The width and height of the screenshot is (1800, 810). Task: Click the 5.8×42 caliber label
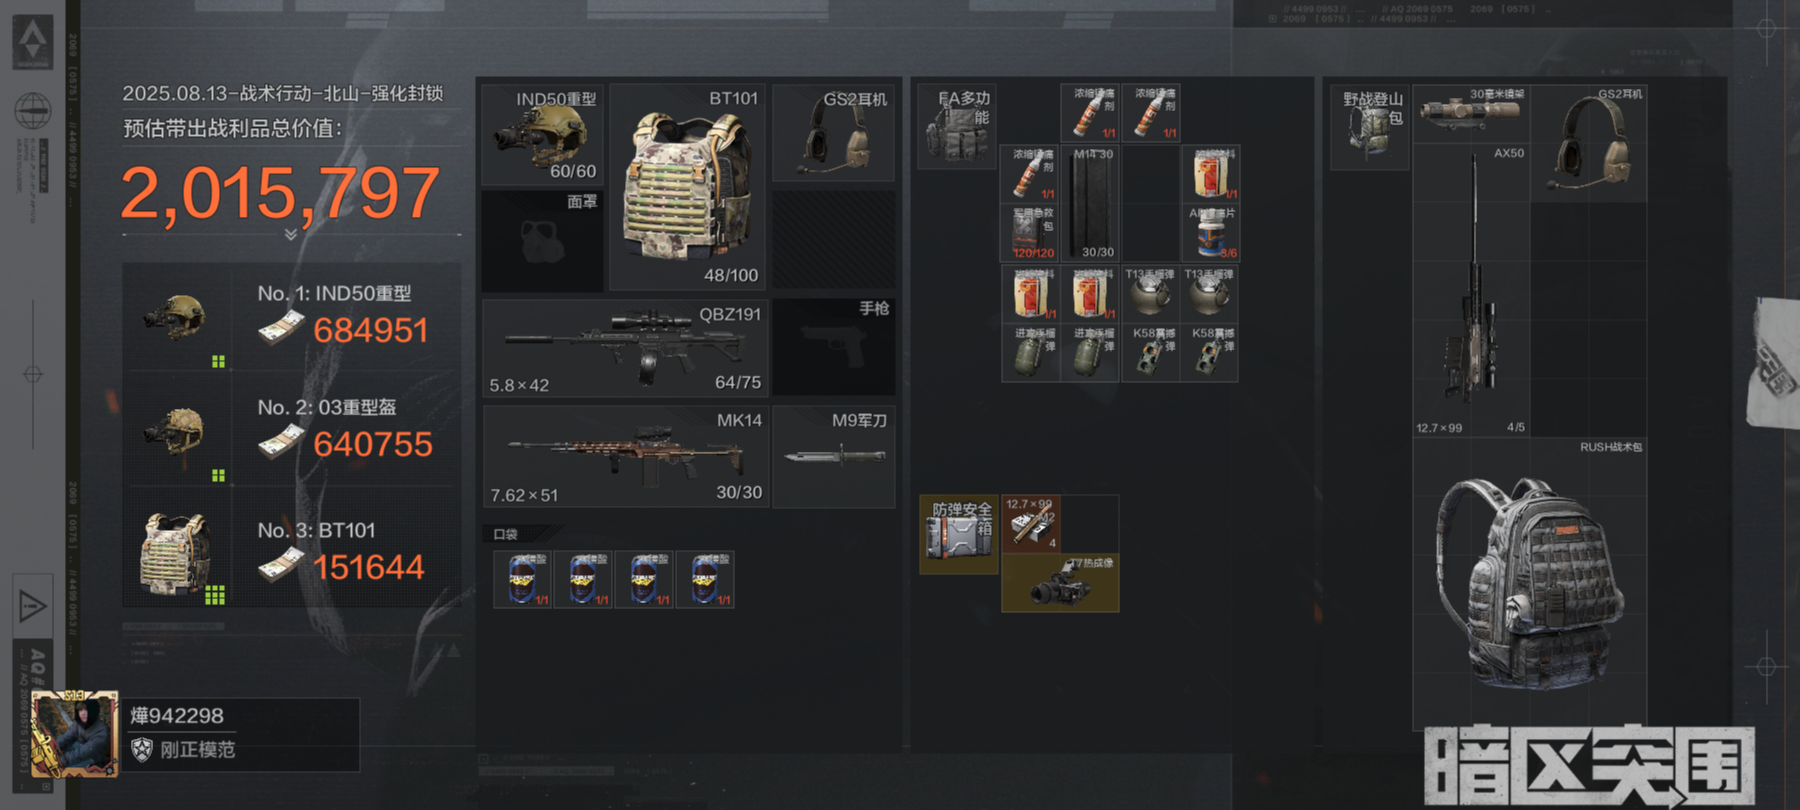(519, 385)
